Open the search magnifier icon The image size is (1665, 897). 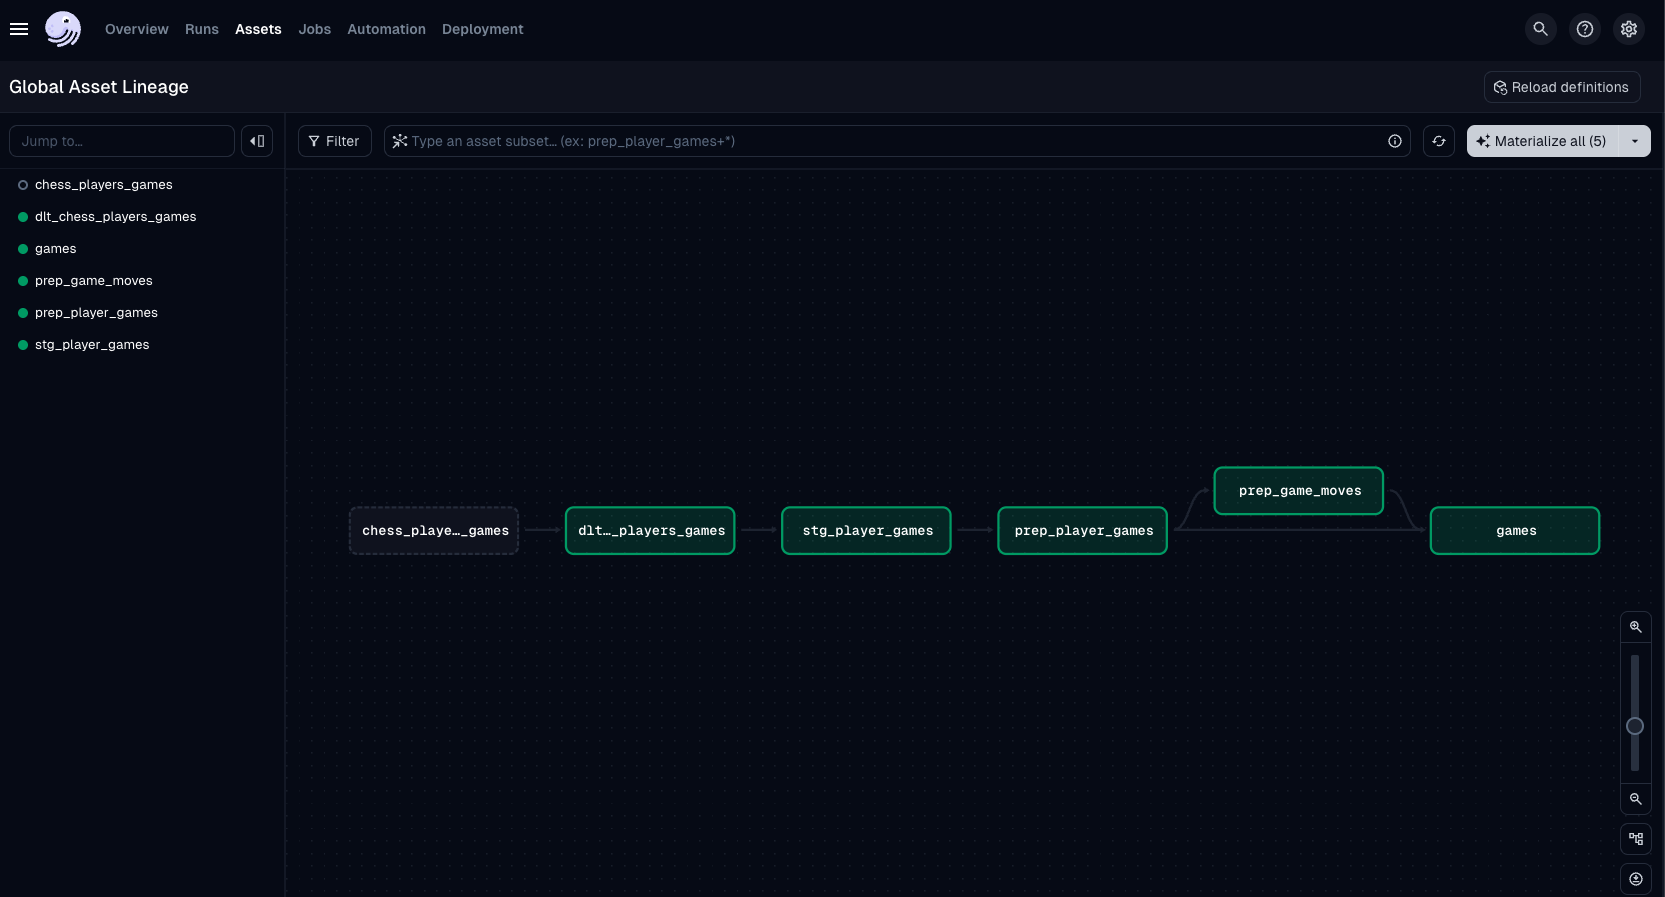1541,29
